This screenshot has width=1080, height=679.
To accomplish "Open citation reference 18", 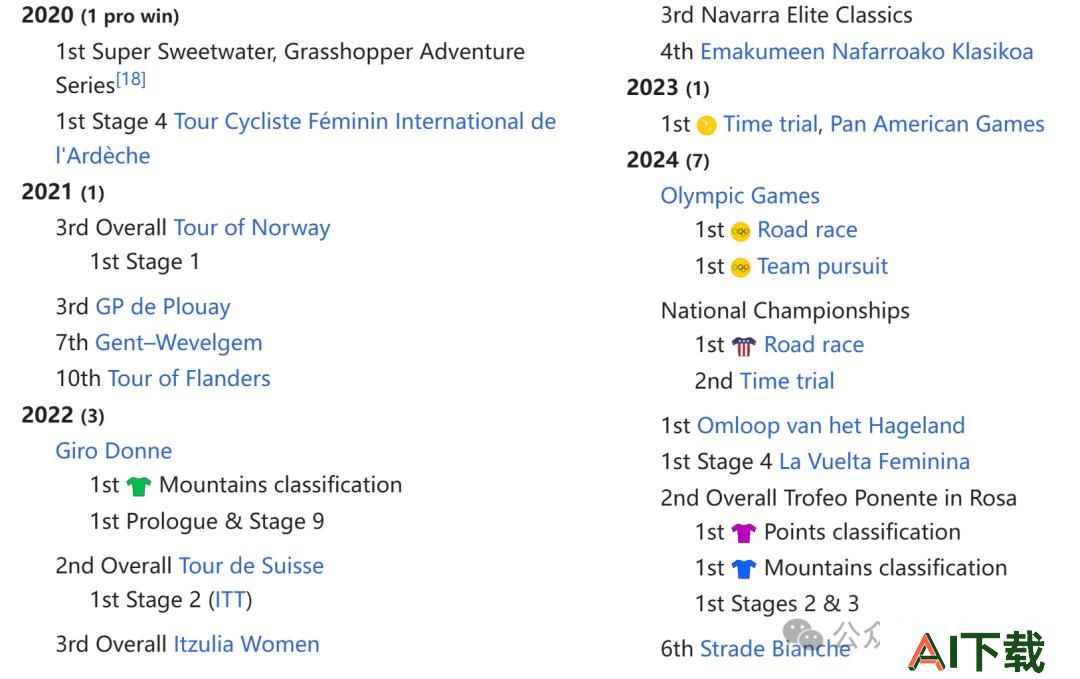I will click(131, 79).
